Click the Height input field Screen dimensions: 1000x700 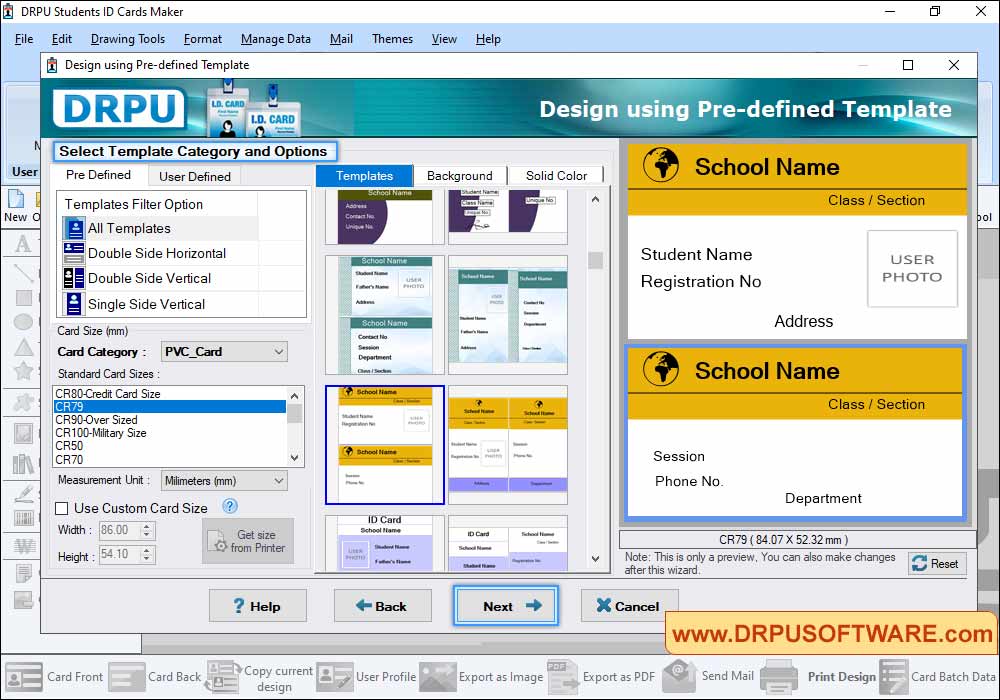click(x=119, y=555)
